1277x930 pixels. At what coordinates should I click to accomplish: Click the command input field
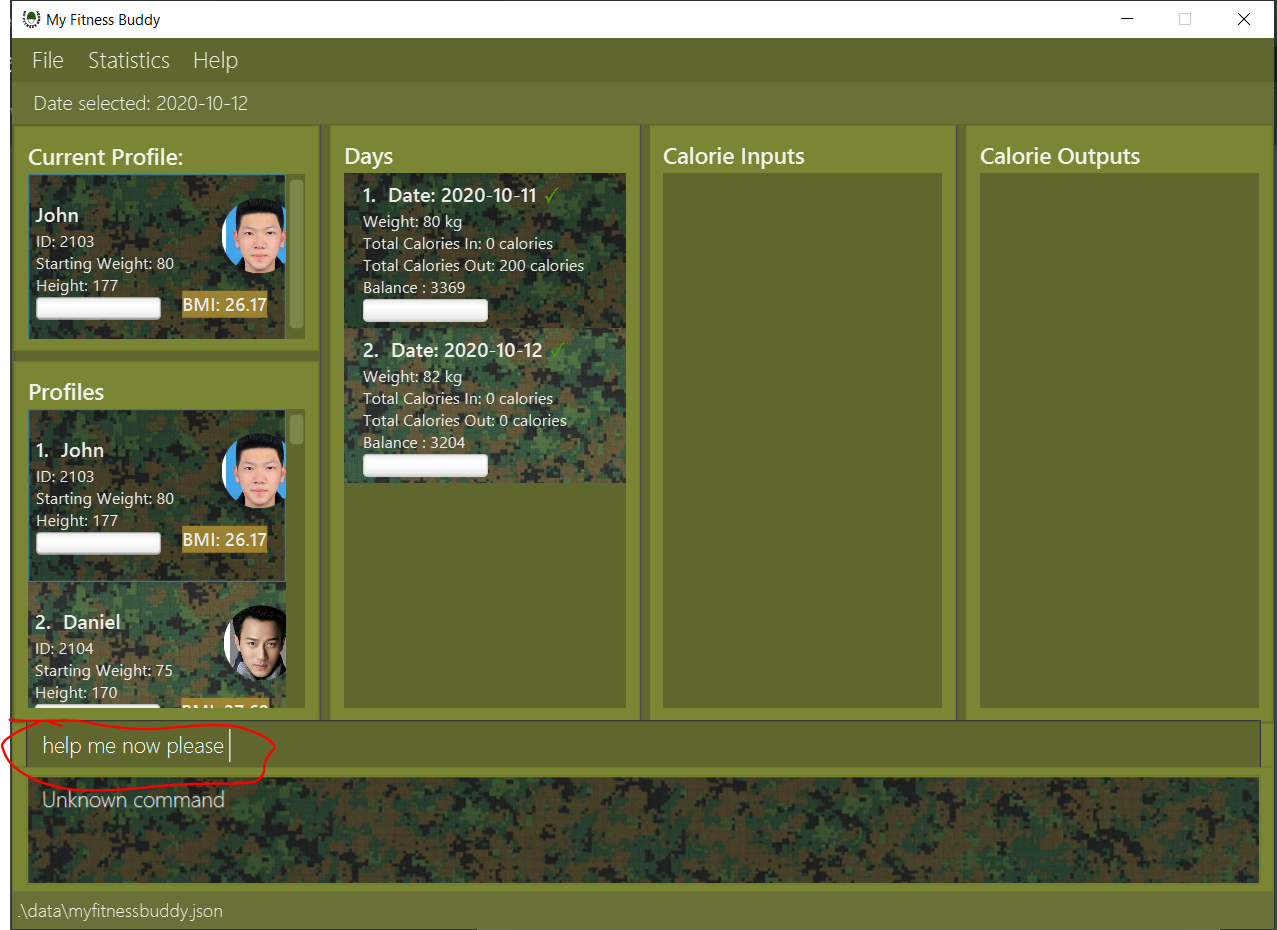643,746
